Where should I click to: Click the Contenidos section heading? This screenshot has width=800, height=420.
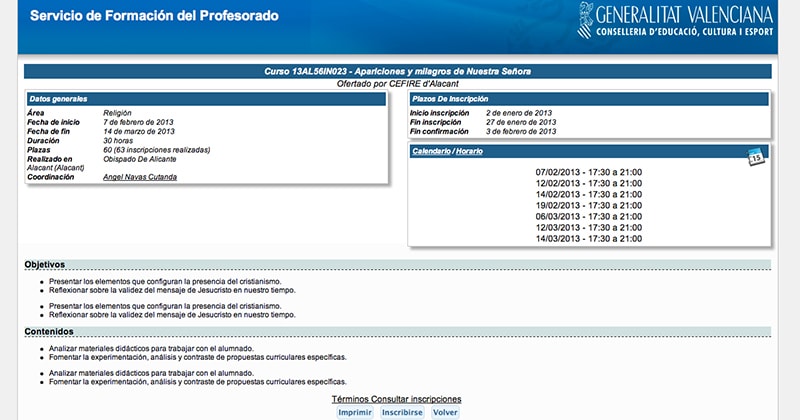[x=48, y=331]
